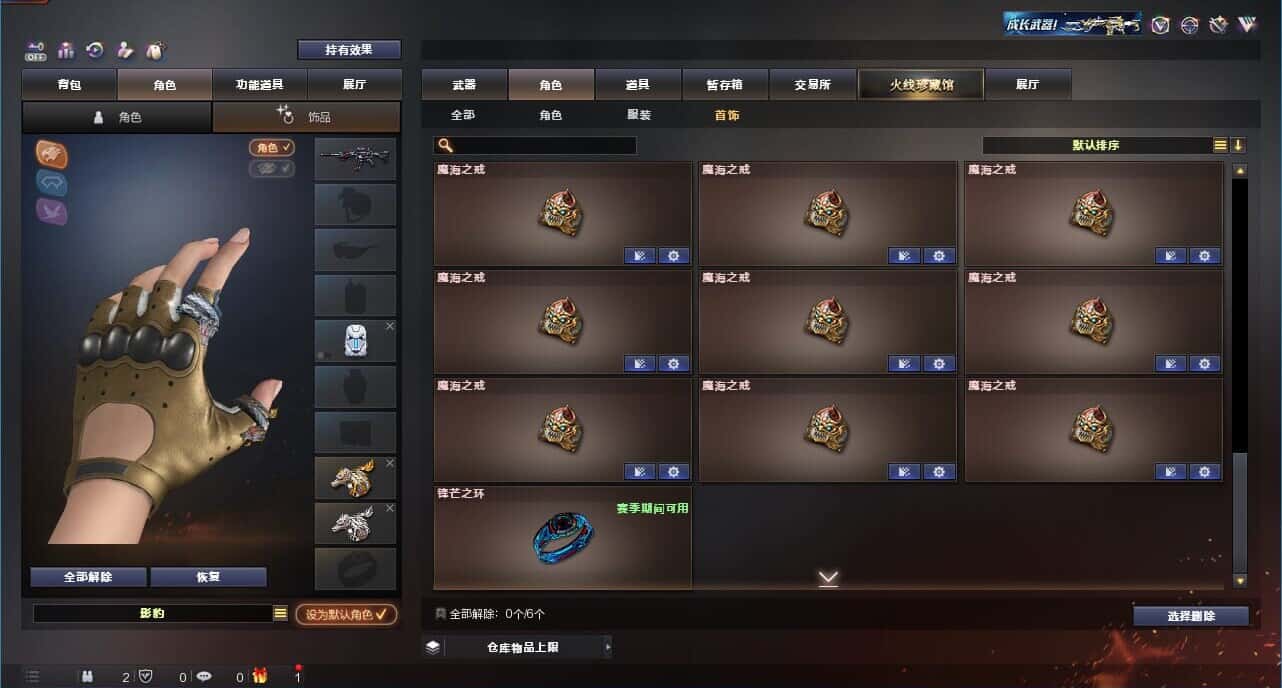1282x688 pixels.
Task: Click the orange wolf emblem icon
Action: point(52,153)
